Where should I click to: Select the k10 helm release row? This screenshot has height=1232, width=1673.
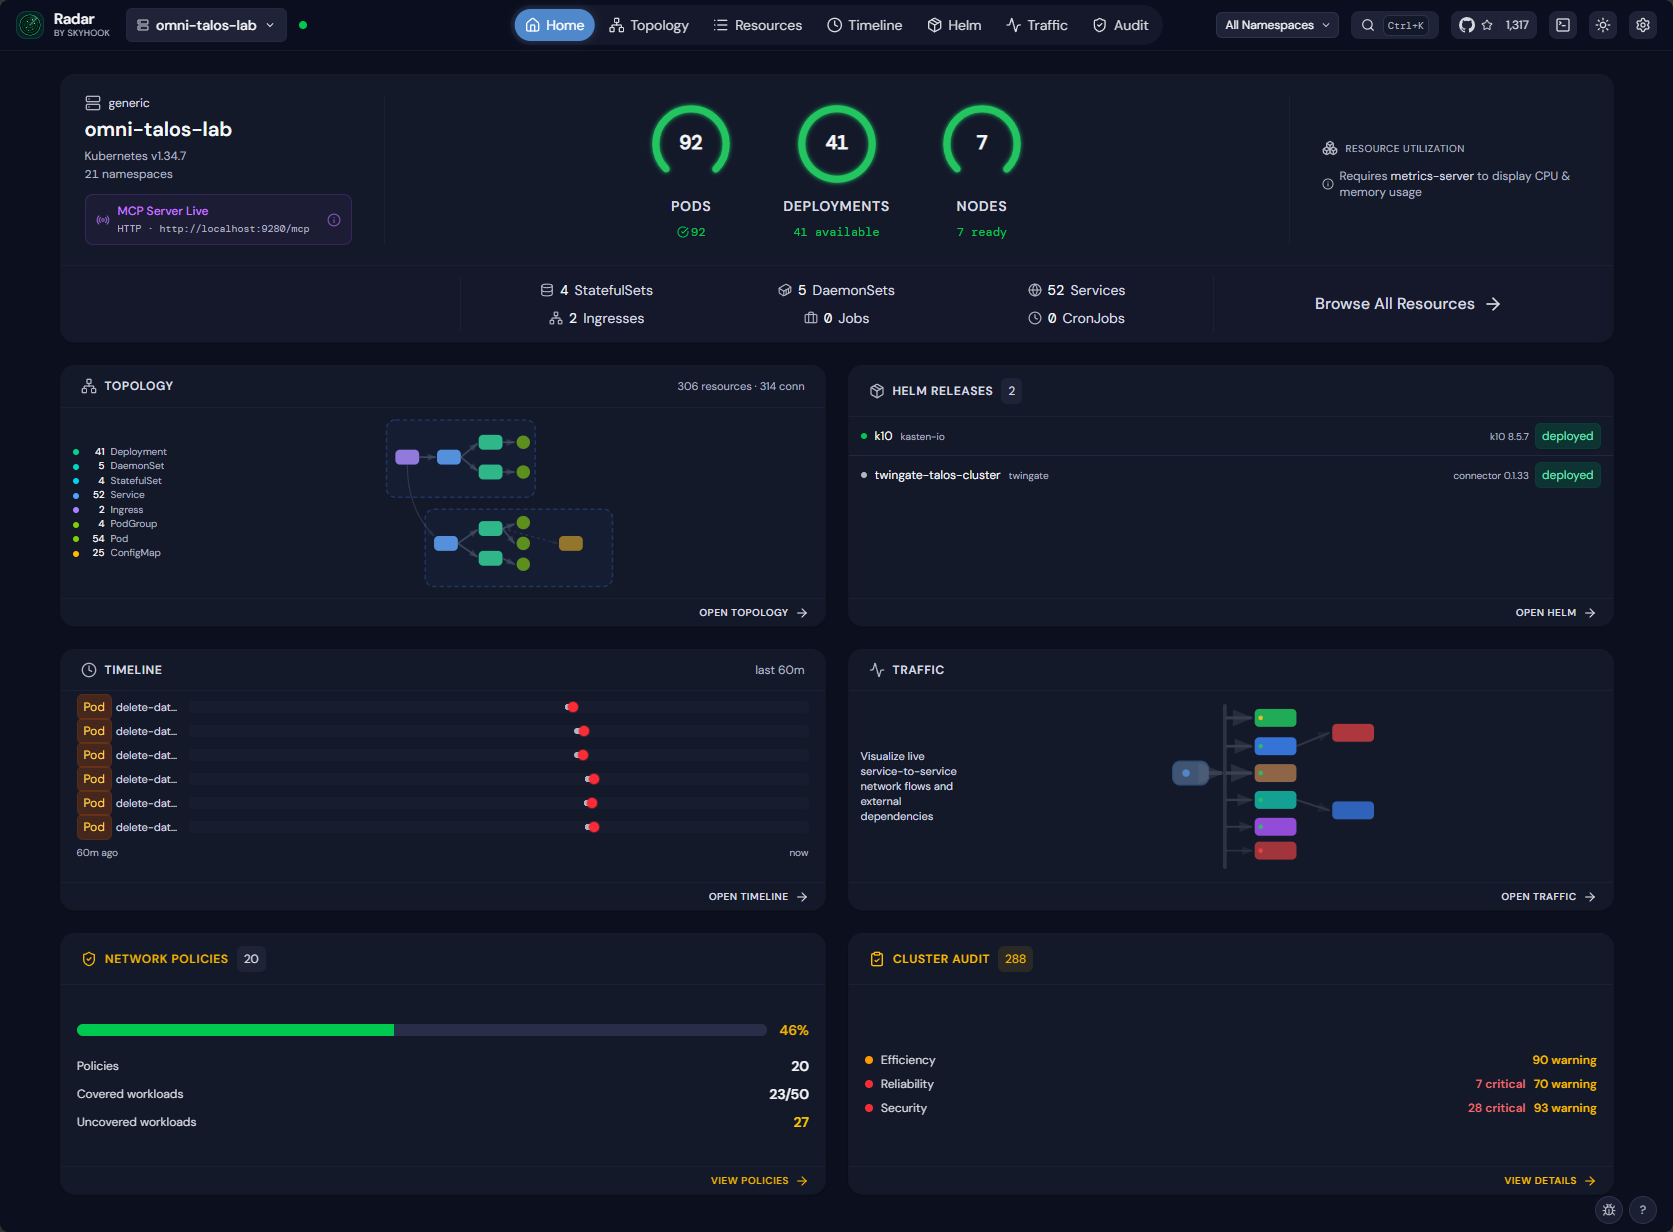[1230, 436]
